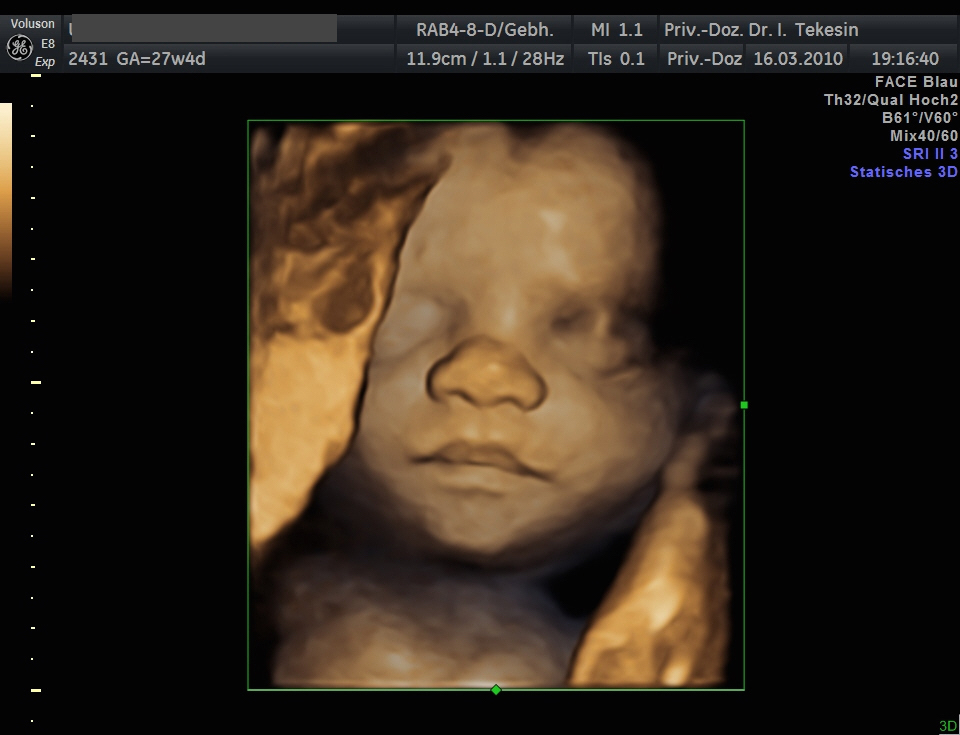The image size is (960, 735).
Task: Click the 11.9cm / 1.1 / 28Hz depth info
Action: (485, 59)
